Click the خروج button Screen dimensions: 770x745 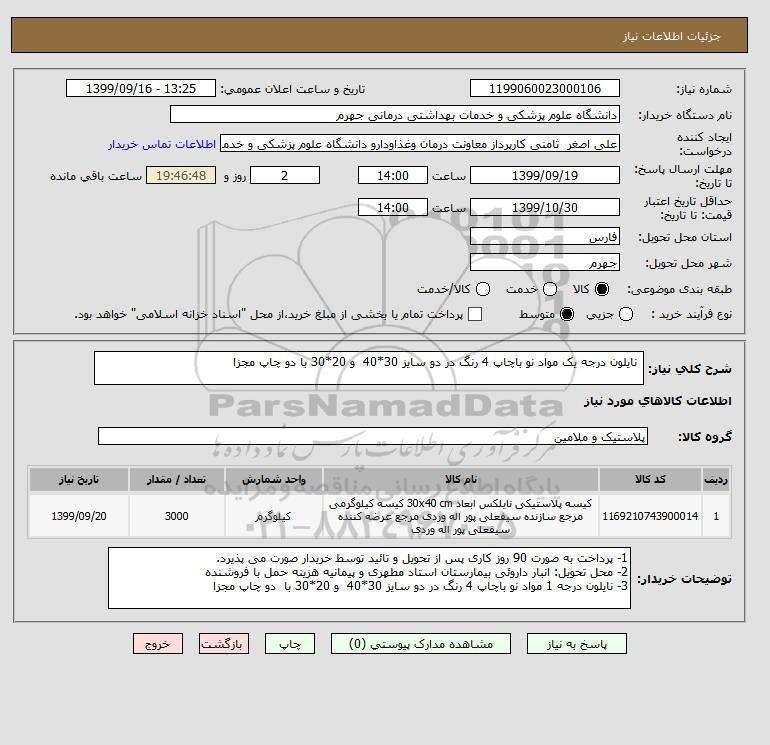[x=158, y=644]
